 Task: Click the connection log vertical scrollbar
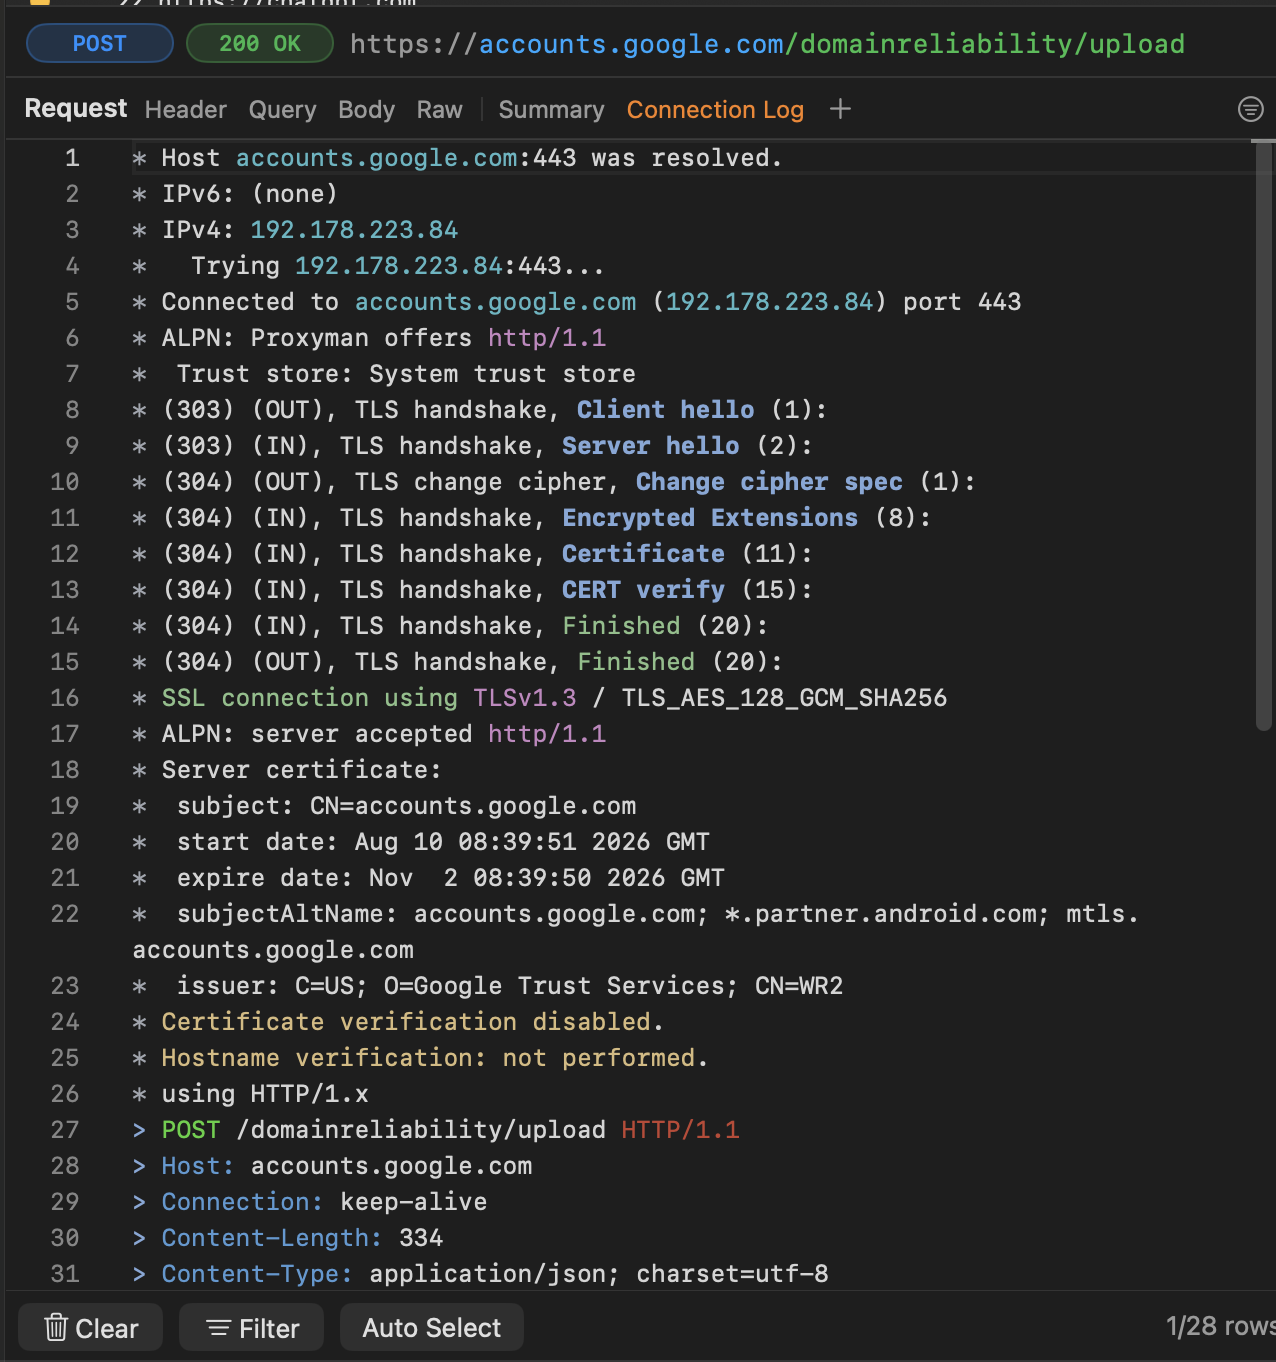pyautogui.click(x=1264, y=435)
